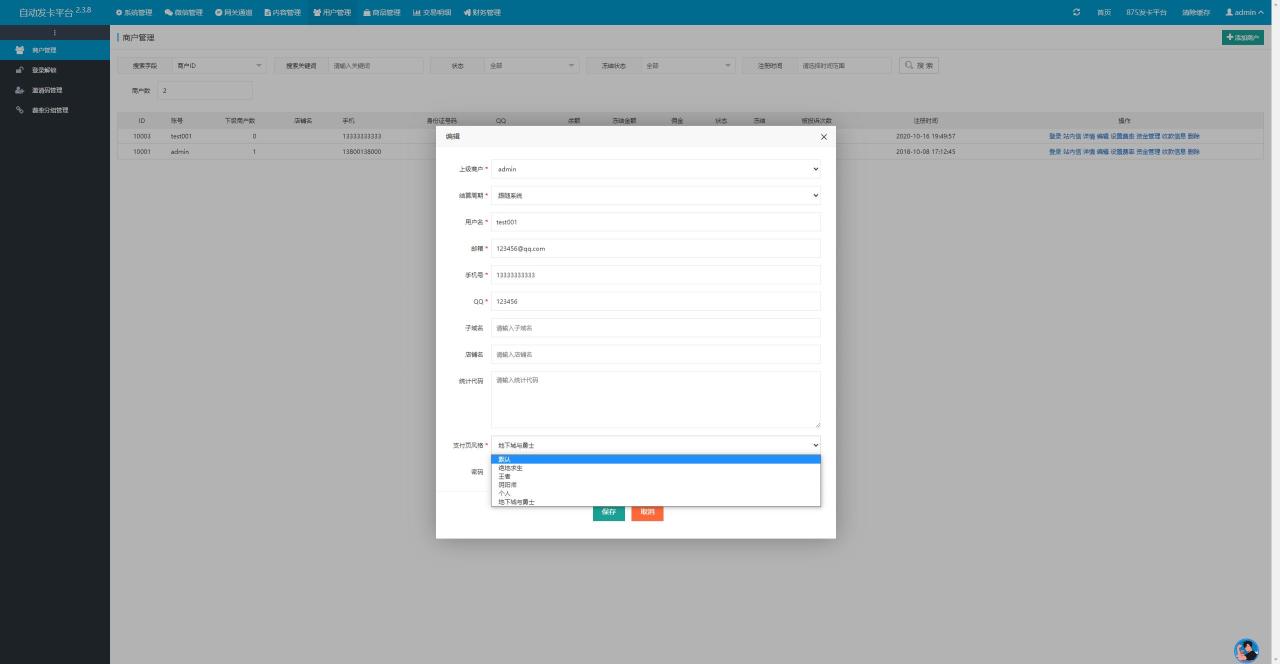Click the green 保存 button
1280x664 pixels.
[609, 511]
